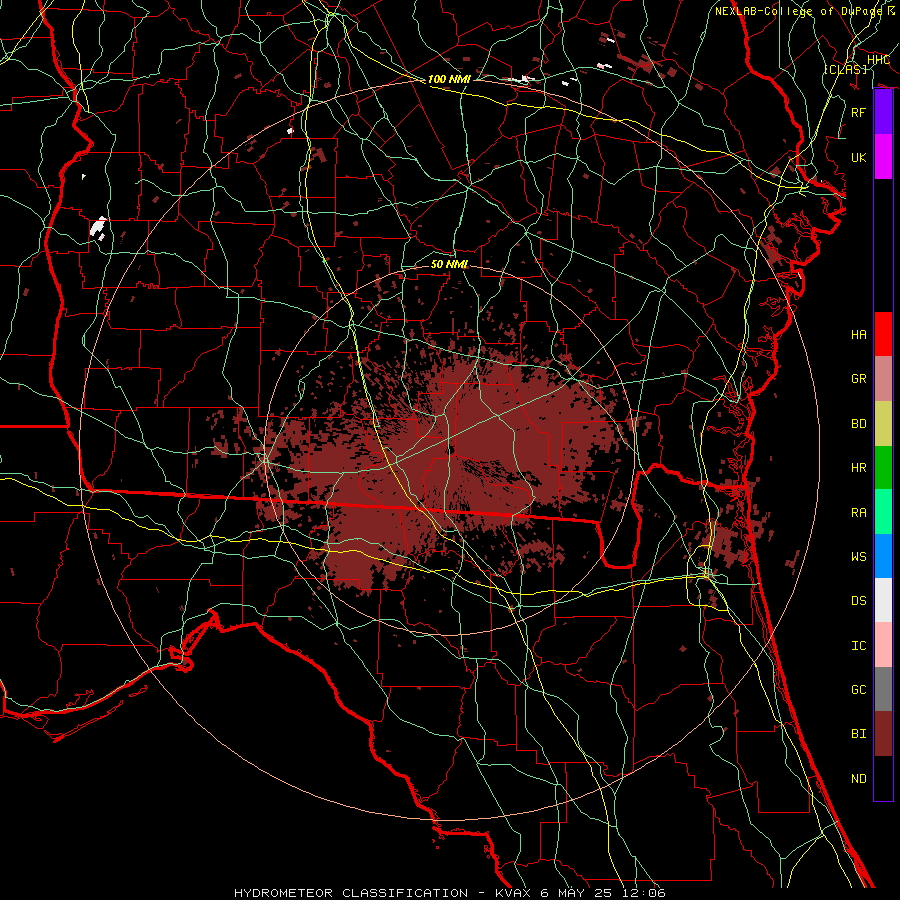
Task: Pick the RA light-green legend swatch
Action: point(883,512)
